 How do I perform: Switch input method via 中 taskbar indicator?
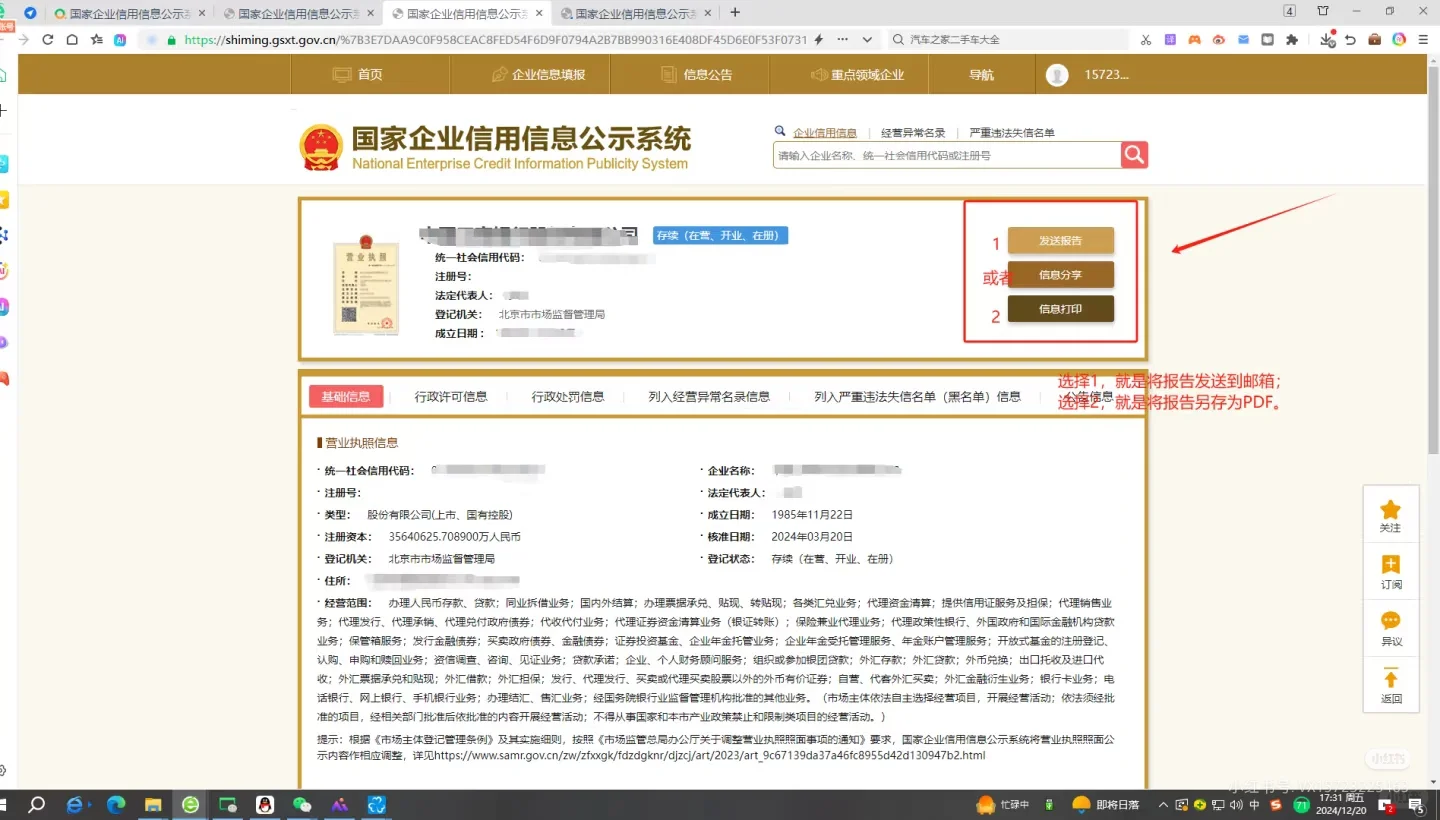point(1255,804)
